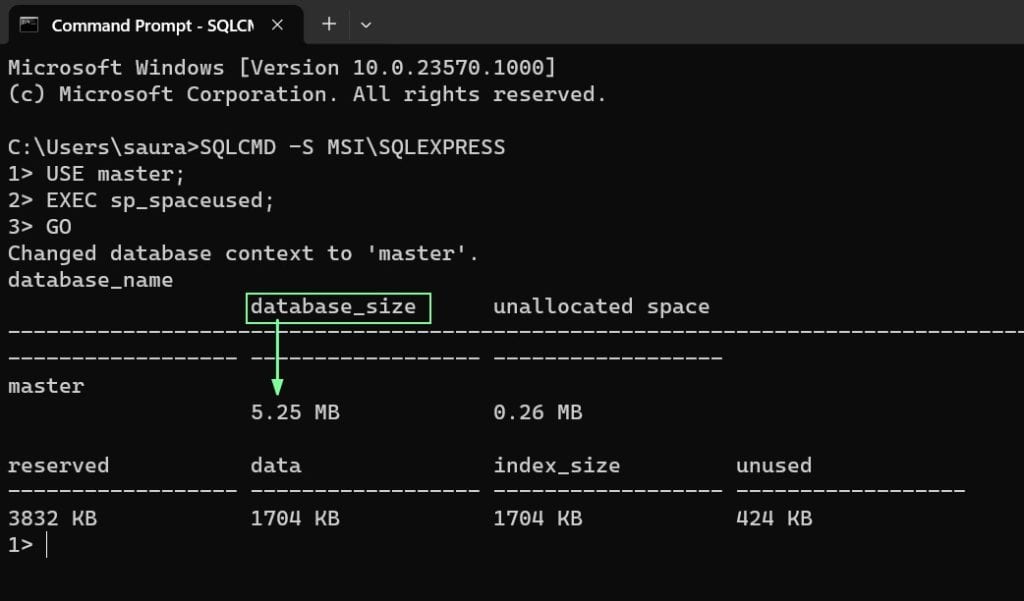Click the '1704 KB' value under data
Viewport: 1024px width, 601px height.
coord(295,518)
